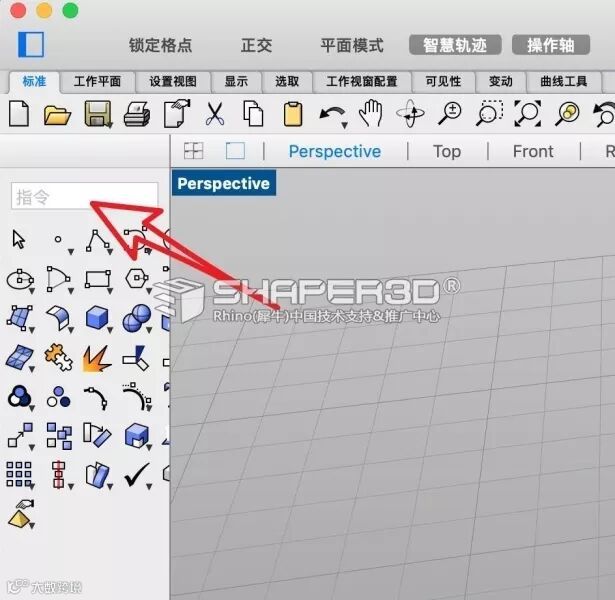Select the Join puzzle tool

pyautogui.click(x=58, y=357)
